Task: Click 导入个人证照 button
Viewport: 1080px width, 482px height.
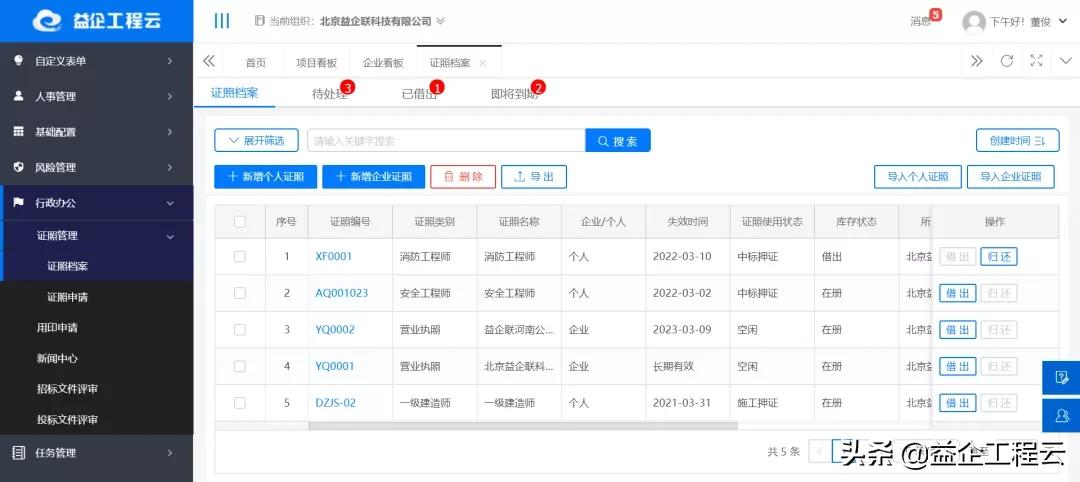Action: pyautogui.click(x=917, y=176)
